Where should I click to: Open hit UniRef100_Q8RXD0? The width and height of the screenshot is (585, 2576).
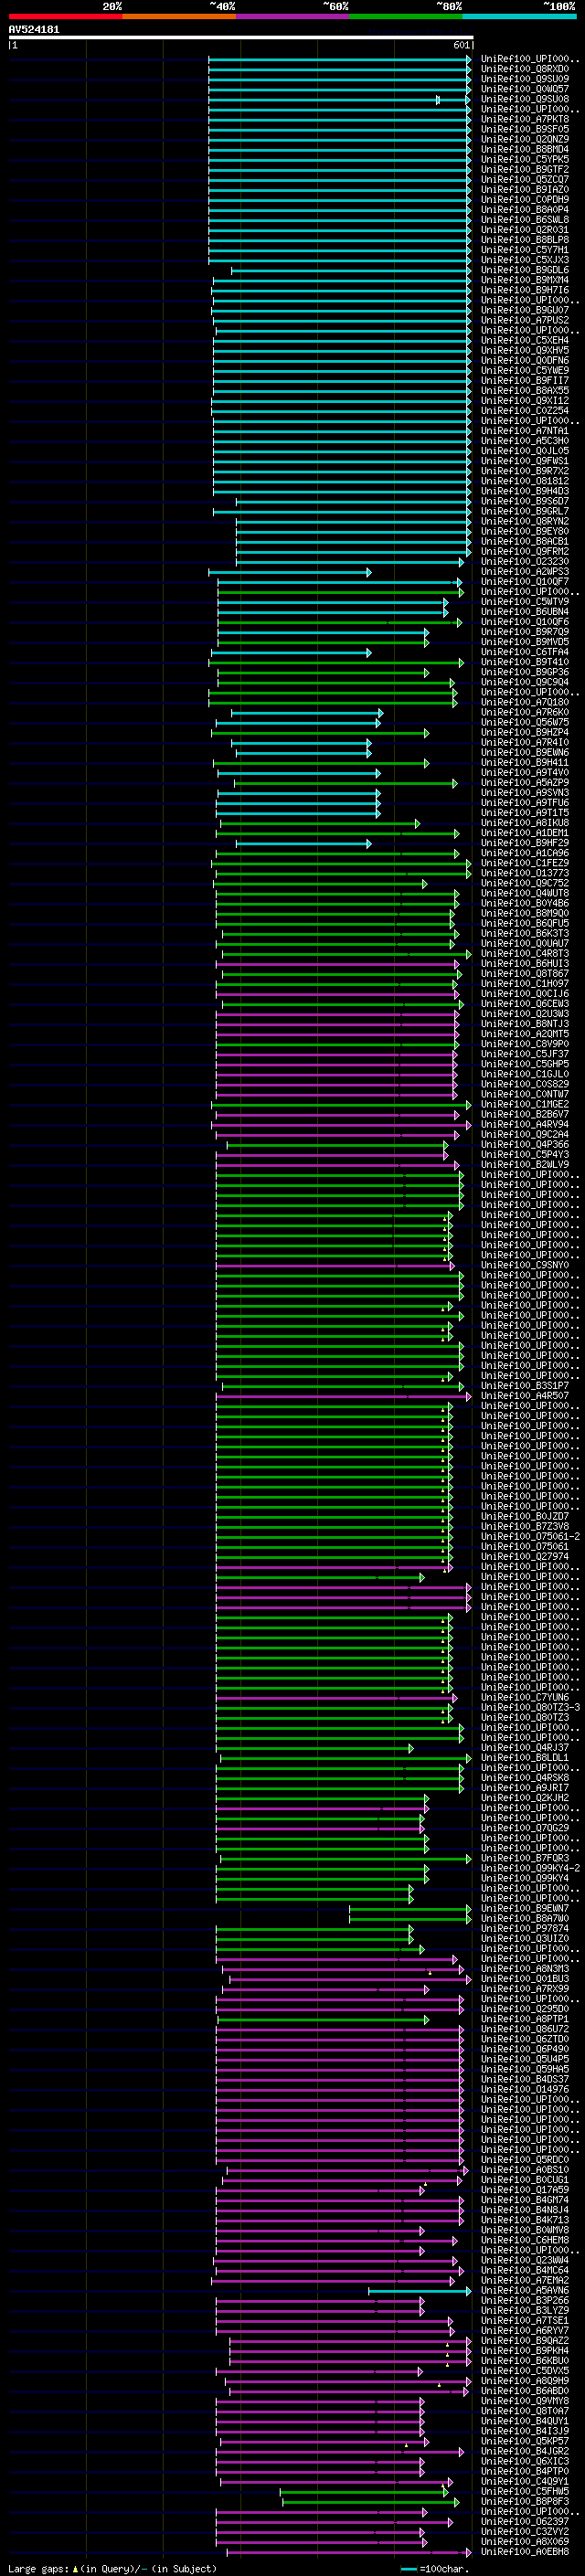525,69
